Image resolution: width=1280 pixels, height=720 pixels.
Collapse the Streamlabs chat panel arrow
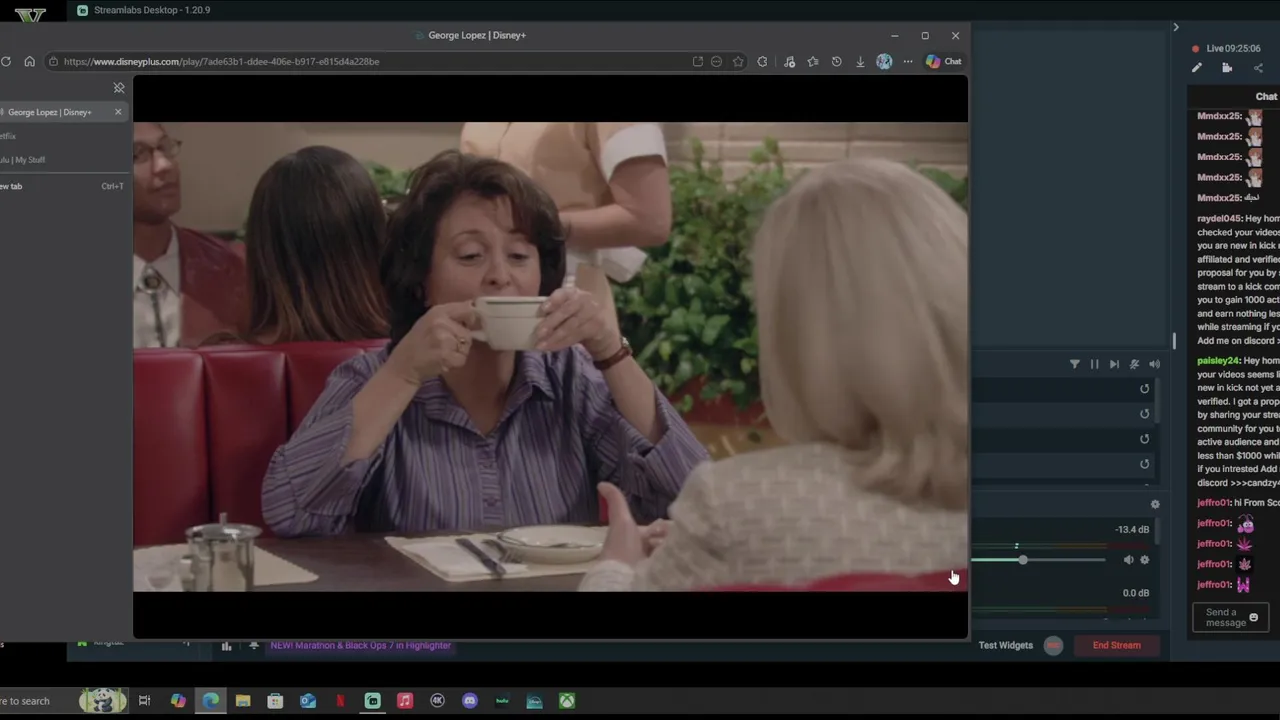[1176, 27]
